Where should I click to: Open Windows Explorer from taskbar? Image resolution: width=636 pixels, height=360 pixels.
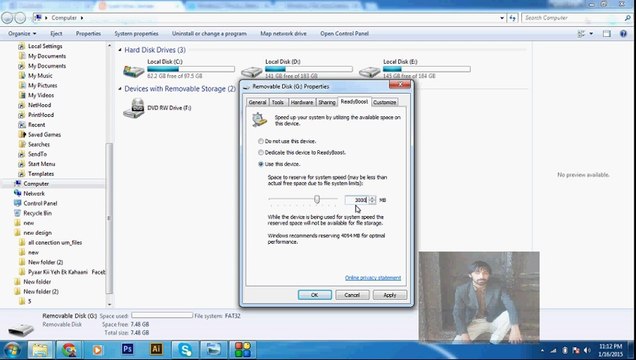tap(40, 349)
